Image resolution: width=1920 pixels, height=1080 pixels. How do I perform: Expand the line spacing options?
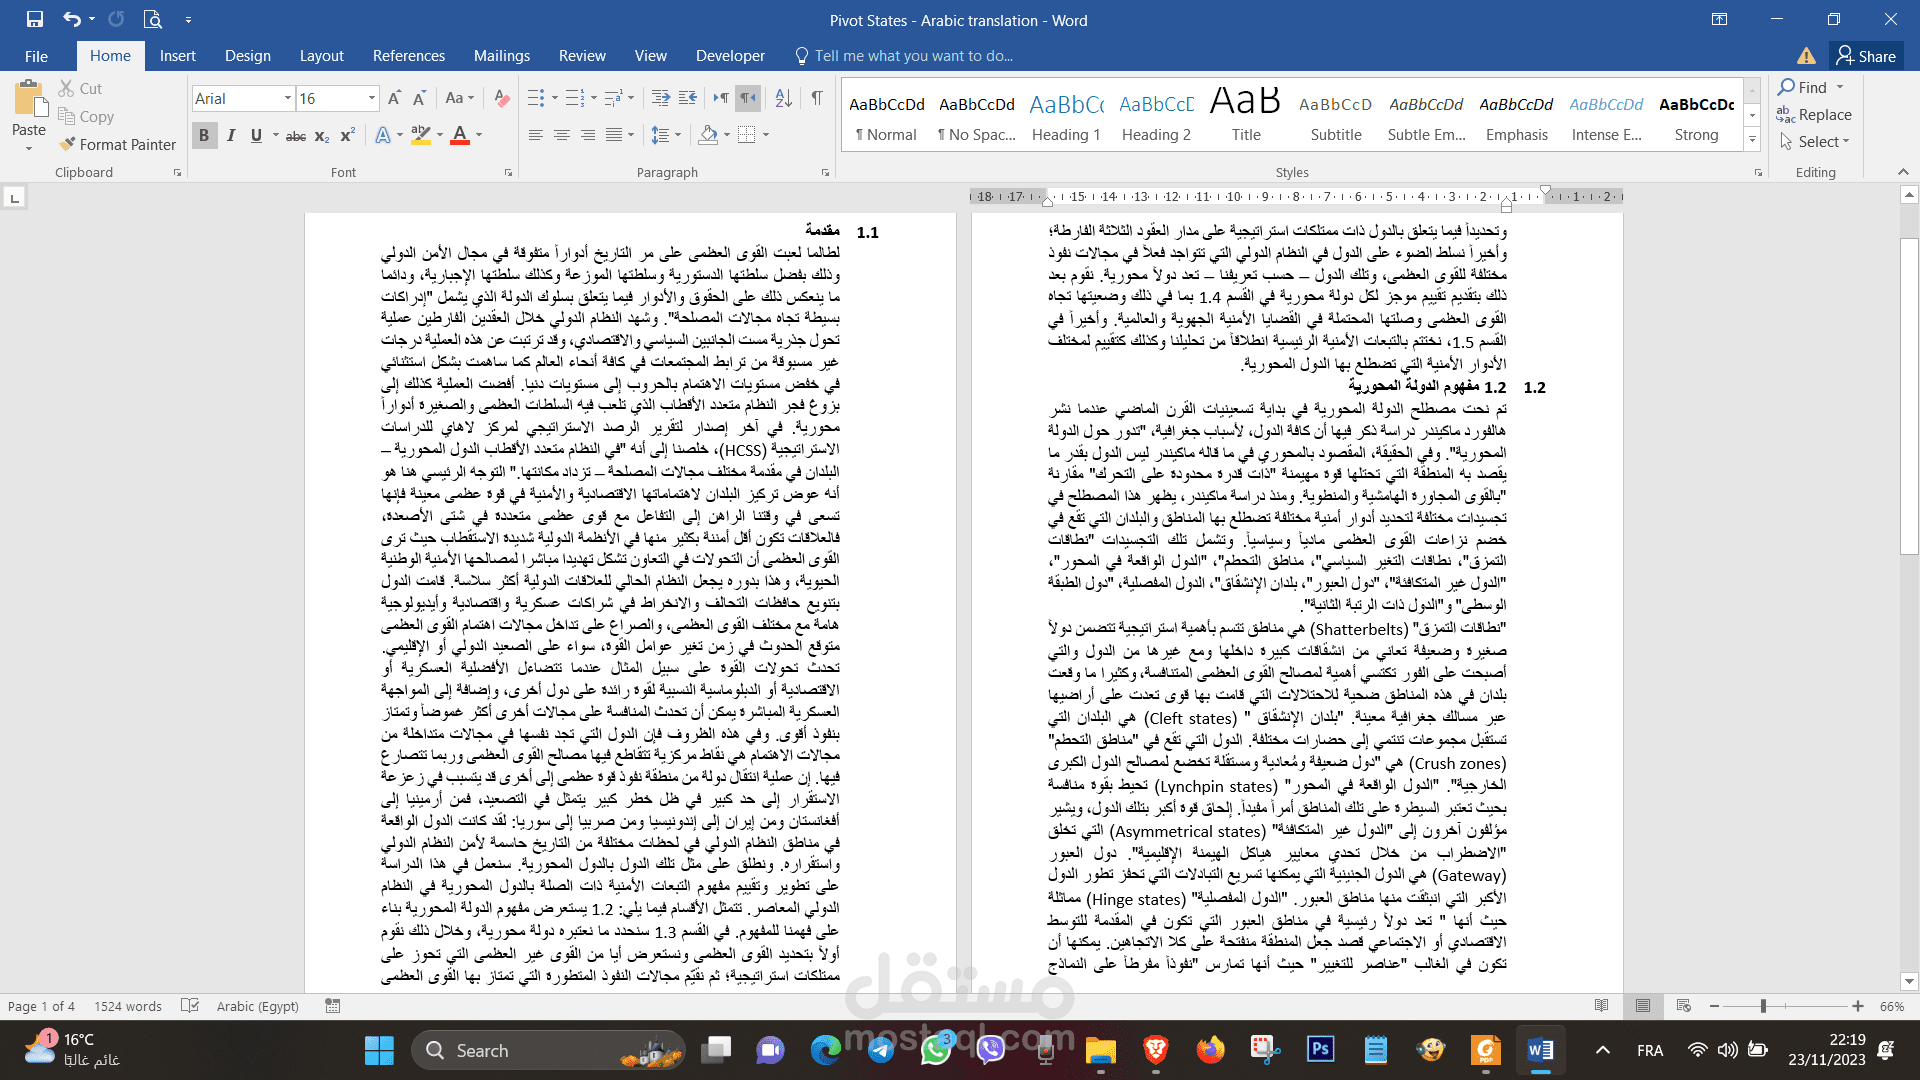[666, 135]
